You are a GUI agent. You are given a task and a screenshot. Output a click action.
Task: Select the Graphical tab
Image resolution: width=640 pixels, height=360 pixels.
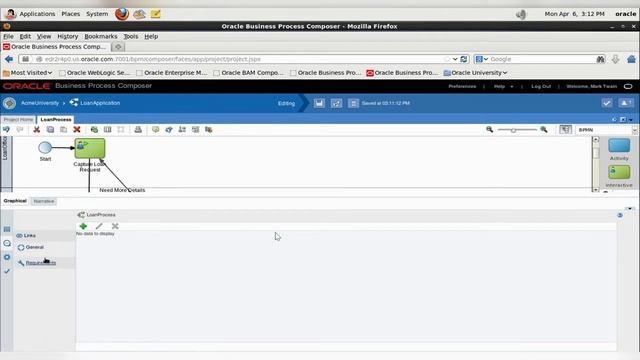click(x=15, y=201)
